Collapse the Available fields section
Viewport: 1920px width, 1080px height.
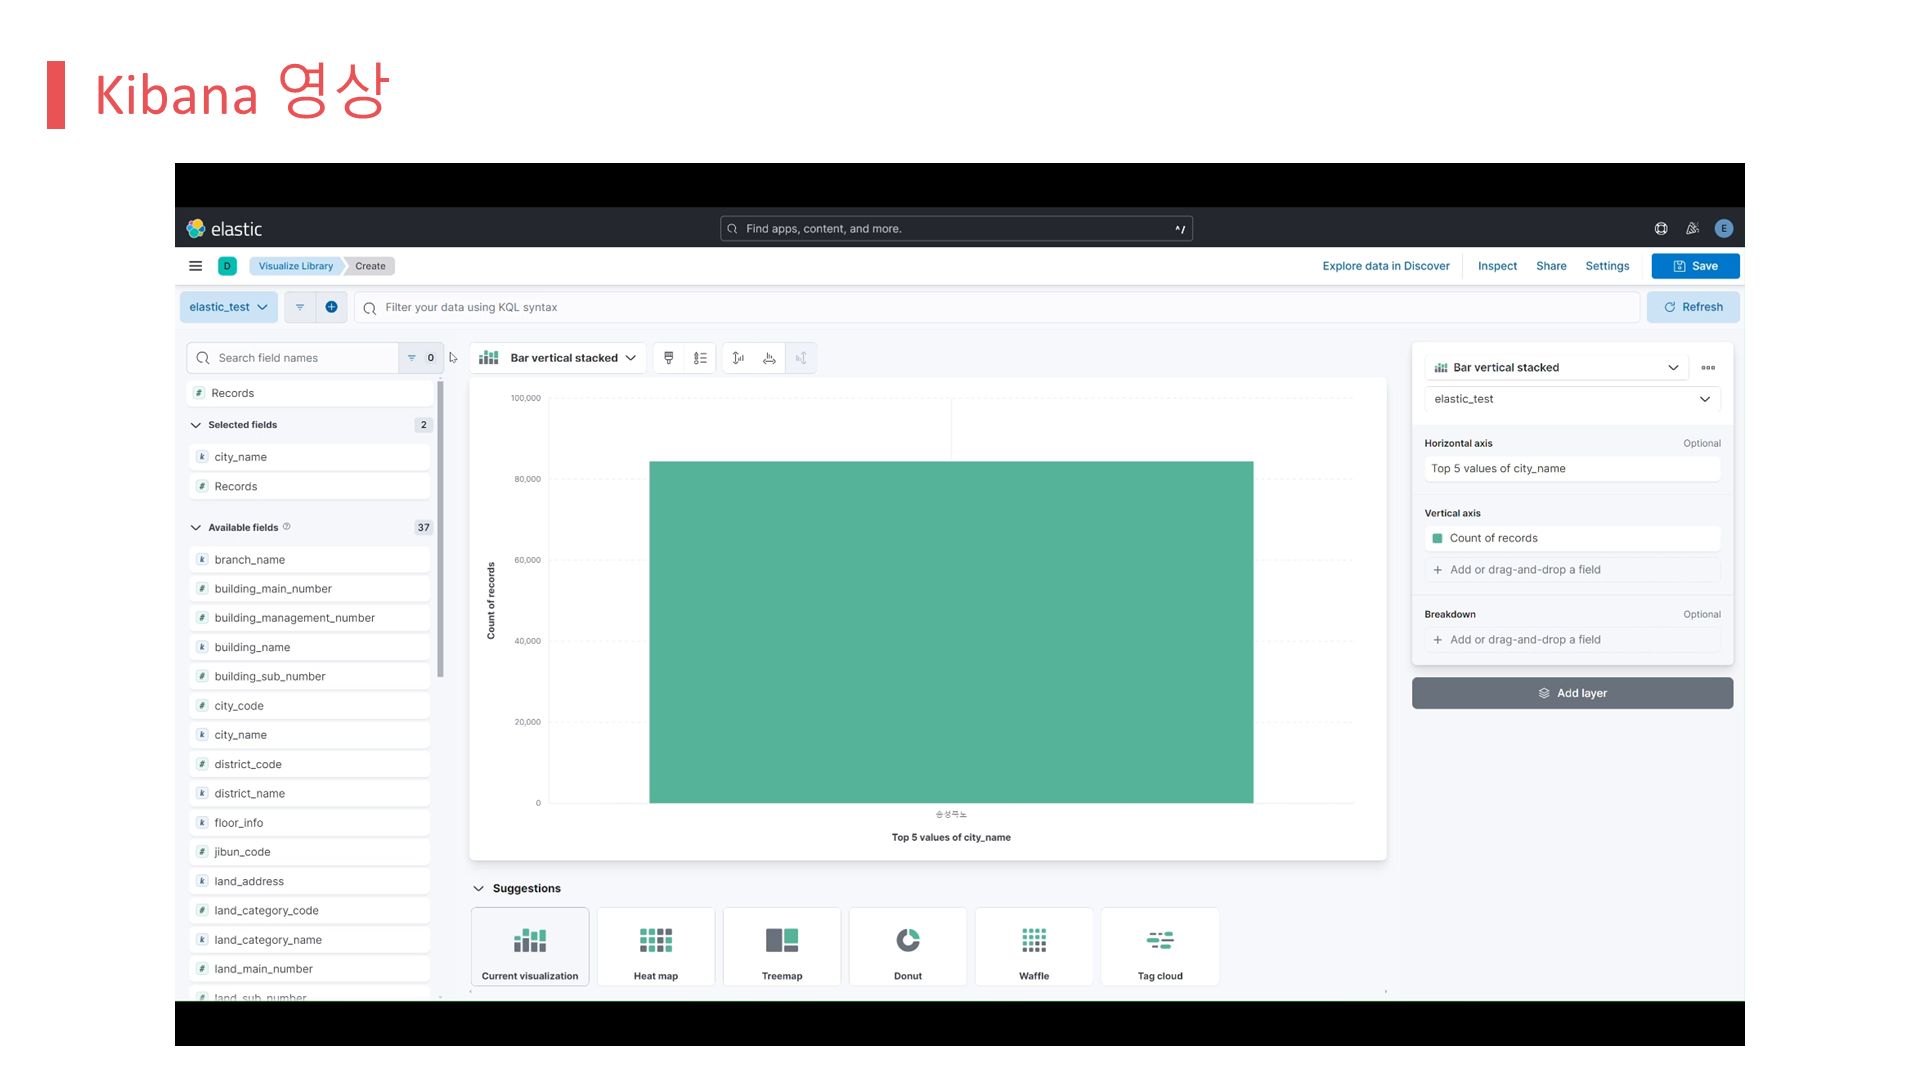[x=196, y=528]
